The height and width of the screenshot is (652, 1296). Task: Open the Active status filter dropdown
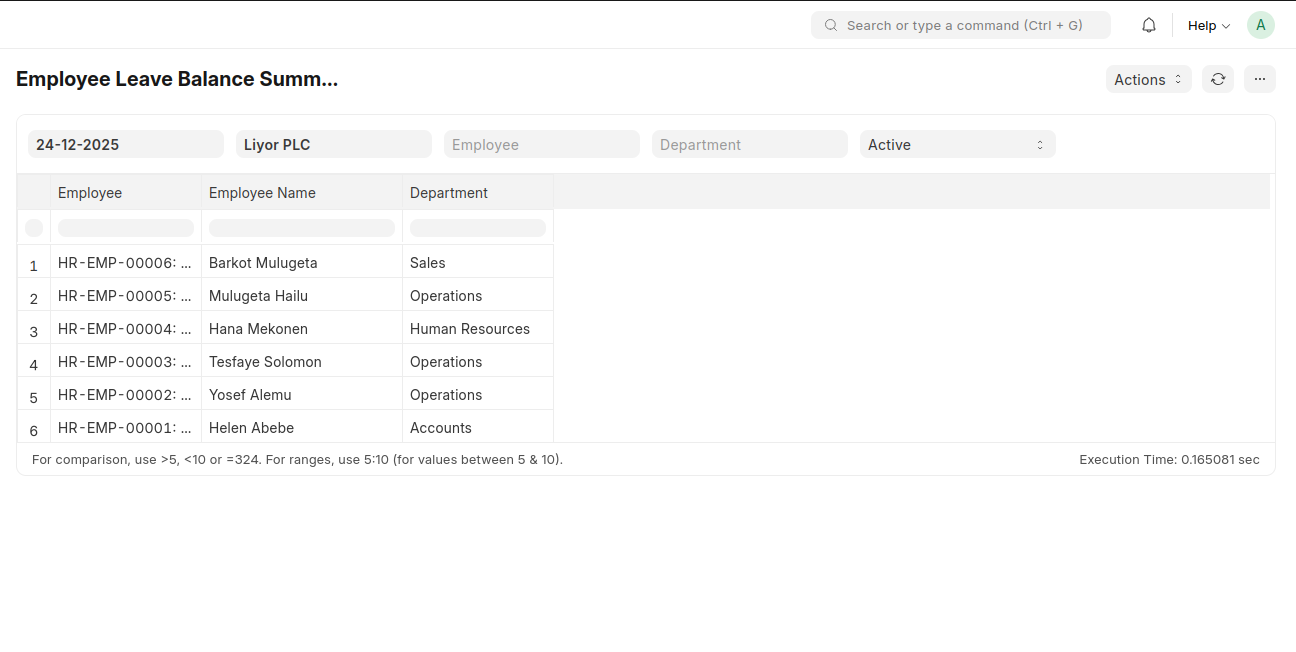click(957, 144)
